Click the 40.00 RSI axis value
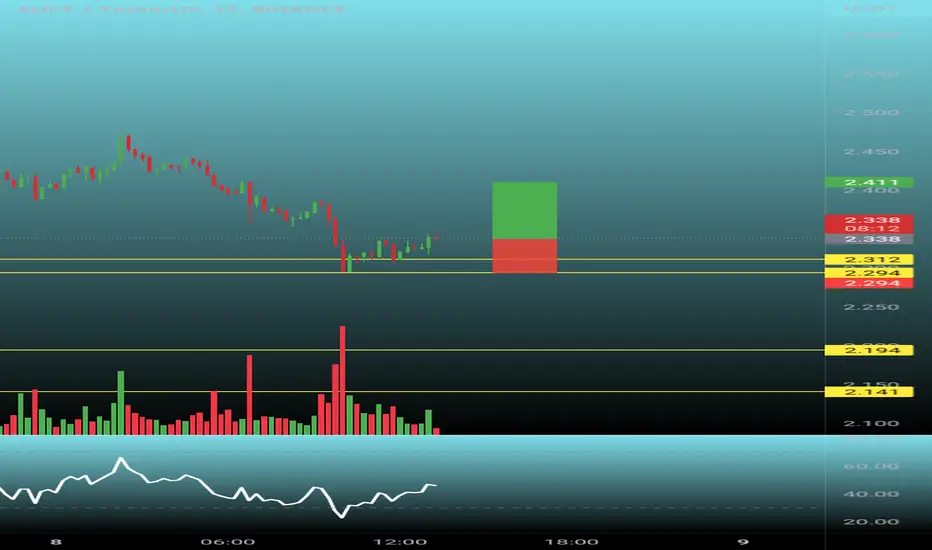Screen dimensions: 932x550 click(x=871, y=494)
